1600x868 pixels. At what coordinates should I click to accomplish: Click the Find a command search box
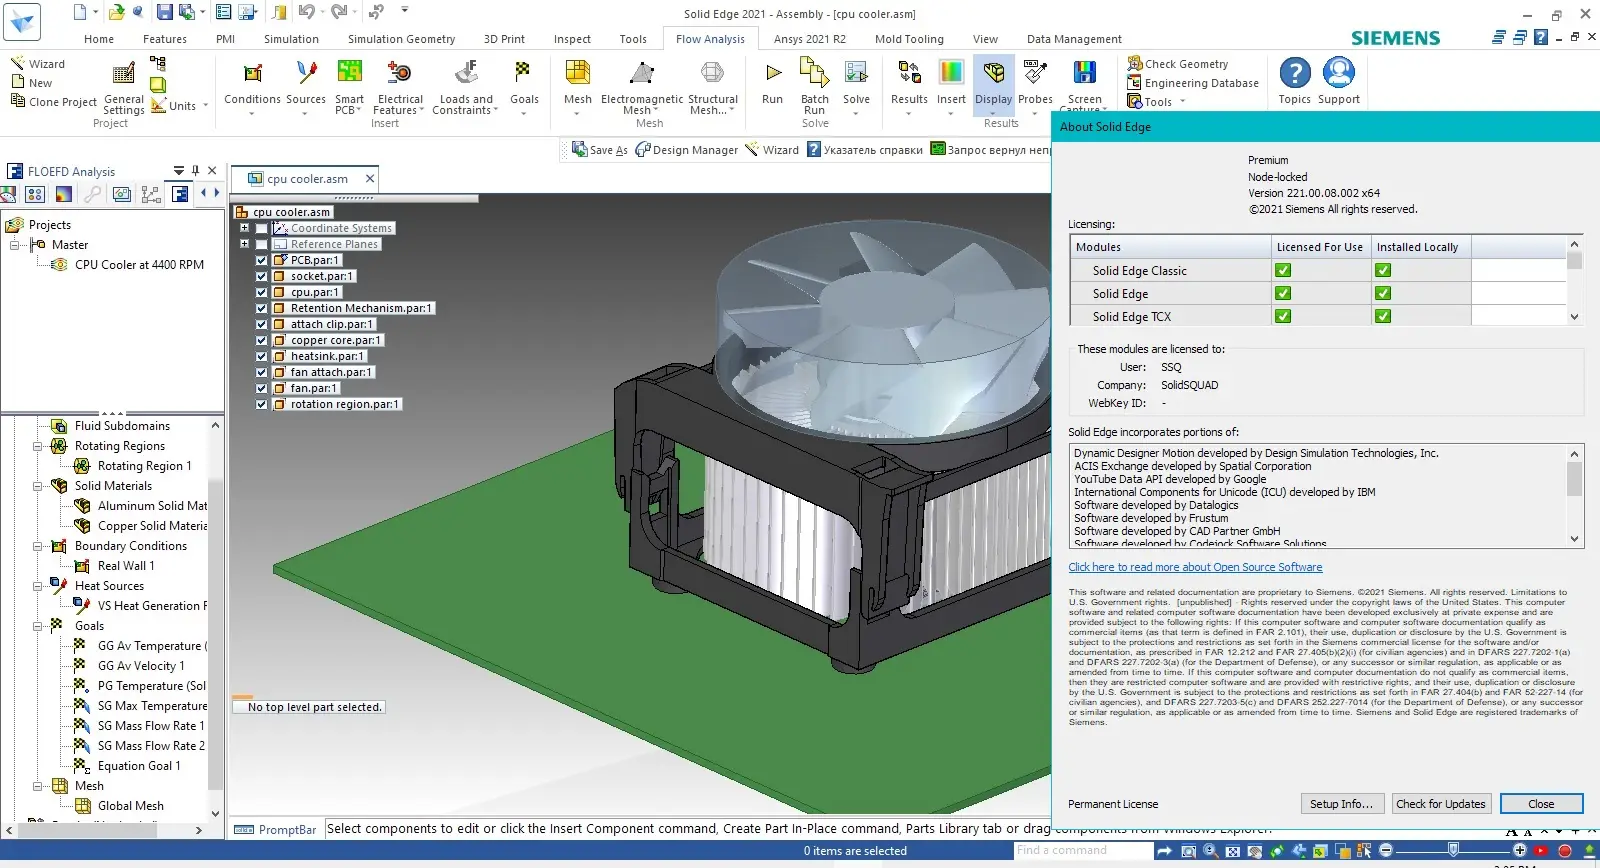pyautogui.click(x=1083, y=851)
